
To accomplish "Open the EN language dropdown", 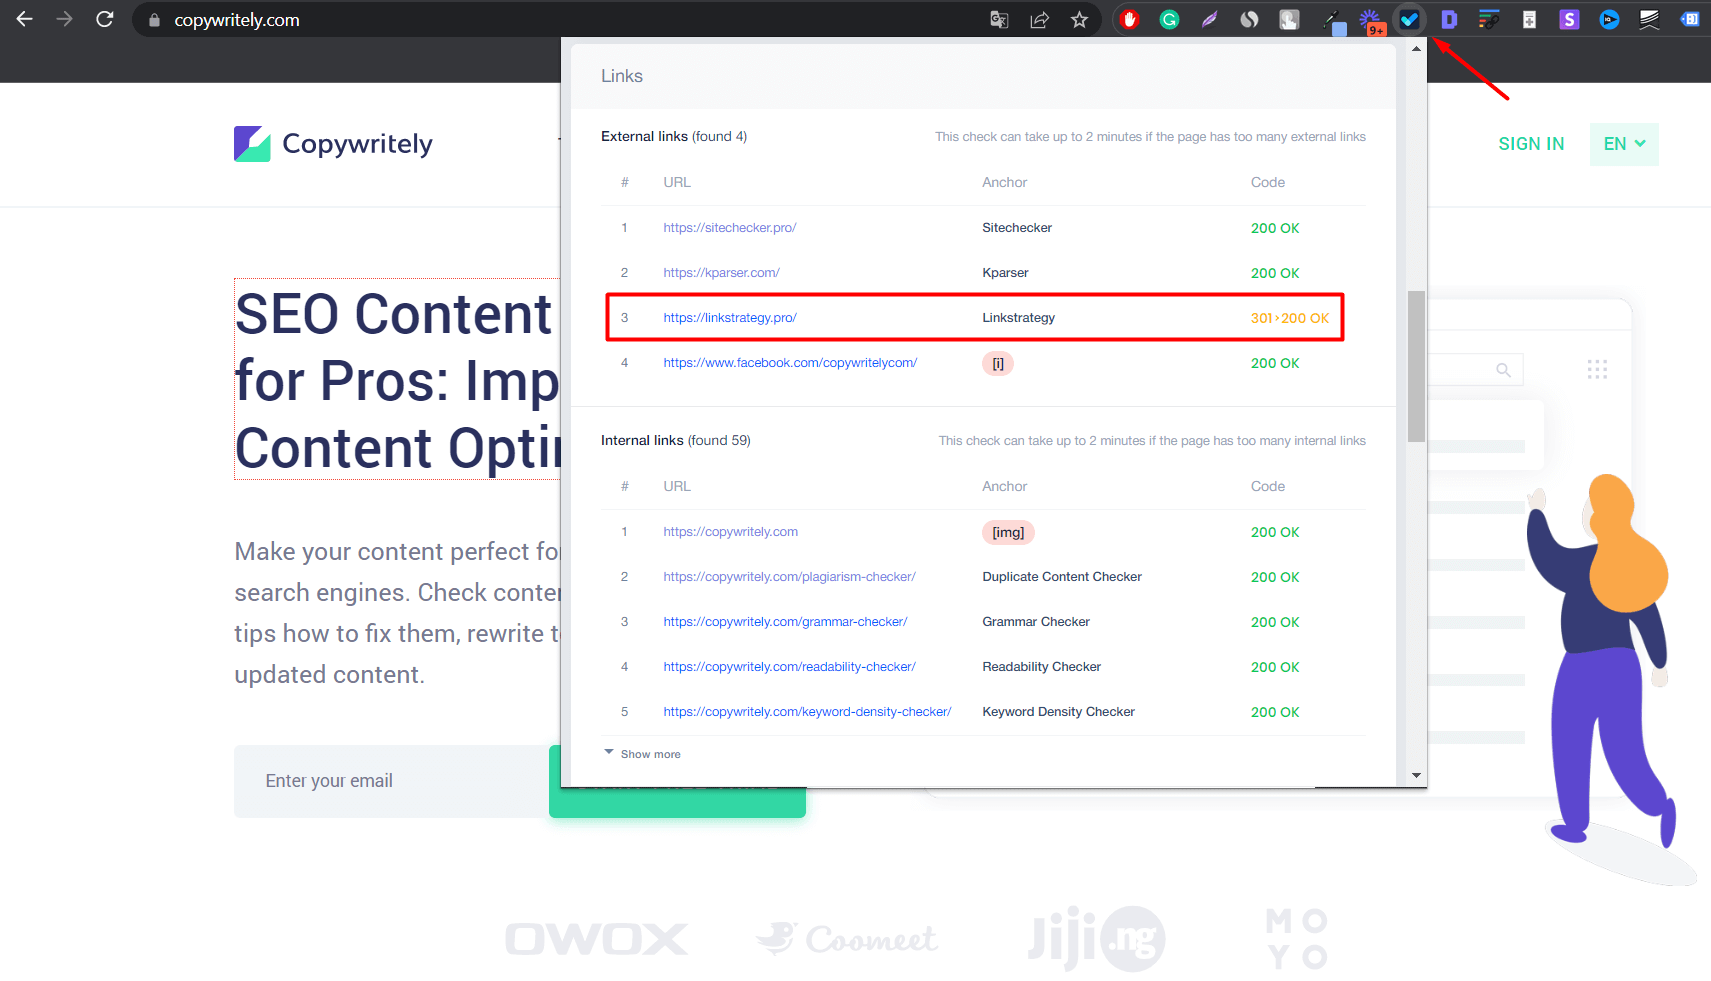I will pyautogui.click(x=1624, y=144).
